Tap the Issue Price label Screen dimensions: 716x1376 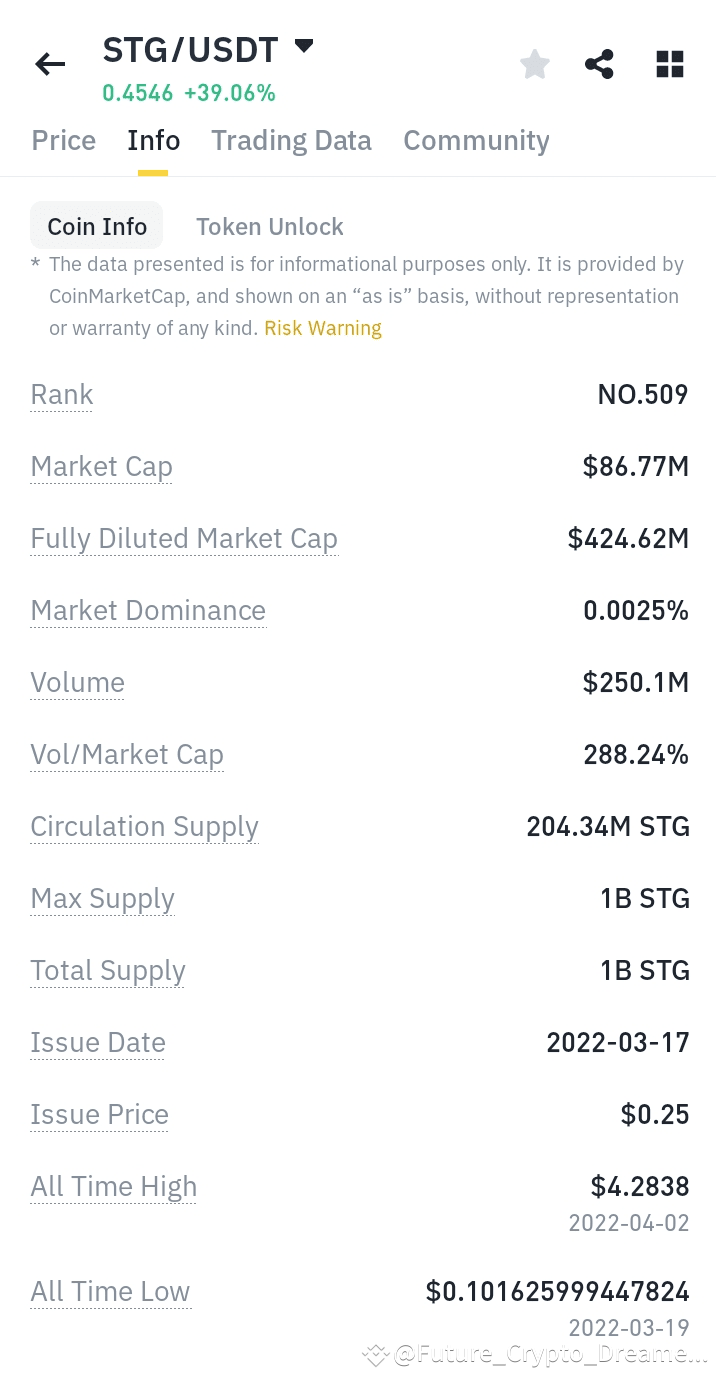pos(99,1115)
